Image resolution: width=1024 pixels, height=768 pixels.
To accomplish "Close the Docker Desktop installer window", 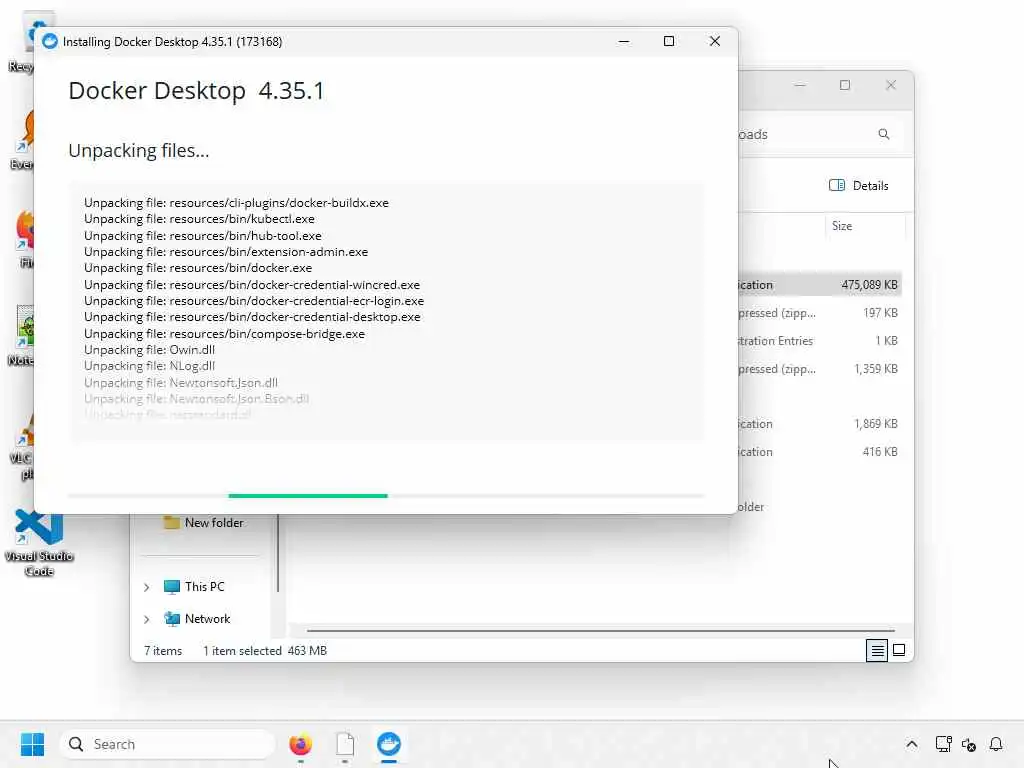I will (x=714, y=42).
